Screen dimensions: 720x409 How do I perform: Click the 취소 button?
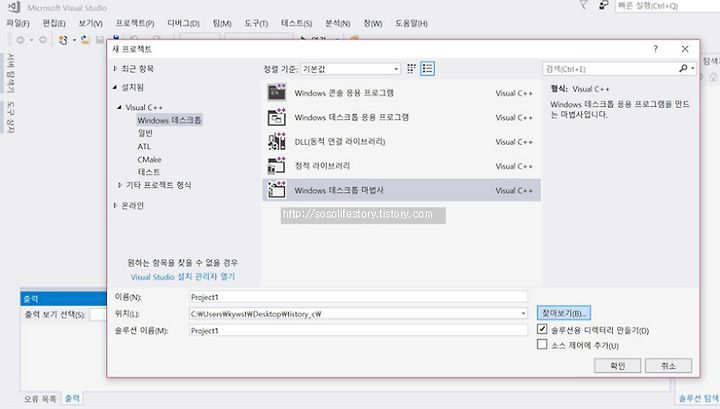668,365
